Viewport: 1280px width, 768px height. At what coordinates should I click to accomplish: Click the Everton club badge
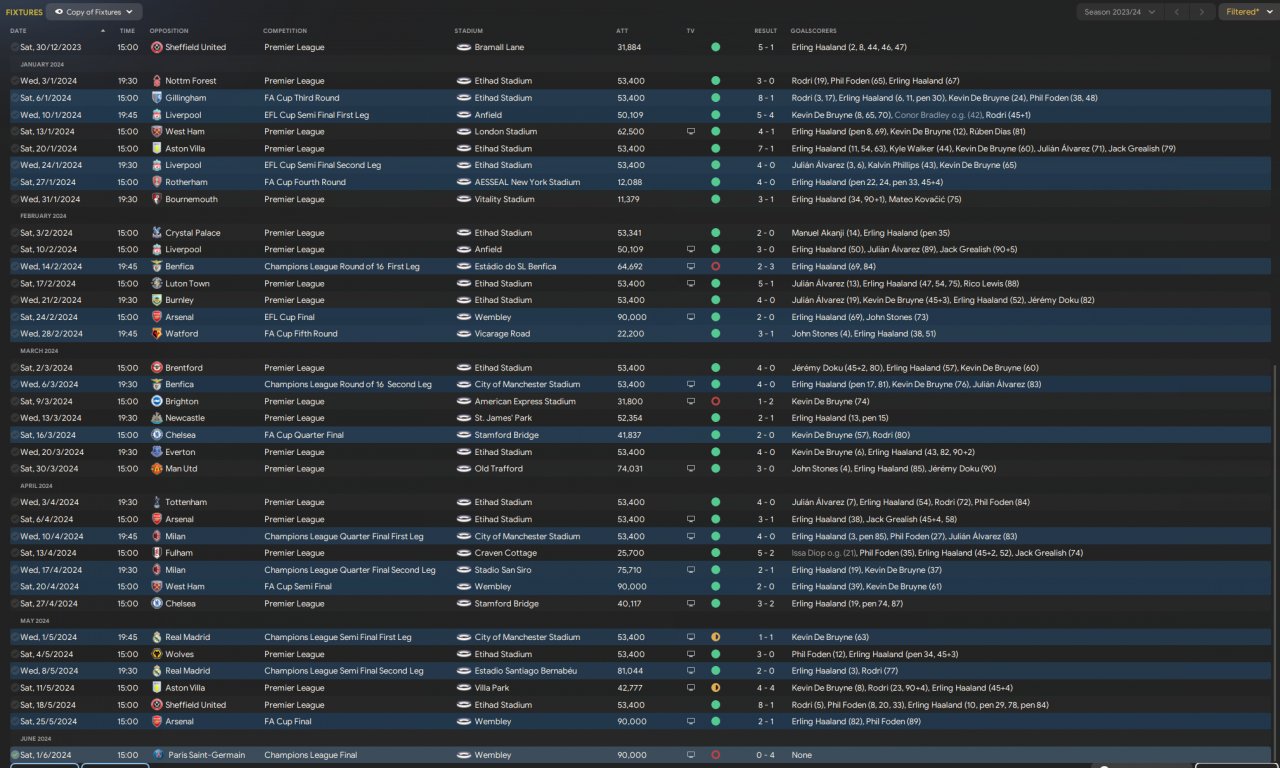point(157,452)
